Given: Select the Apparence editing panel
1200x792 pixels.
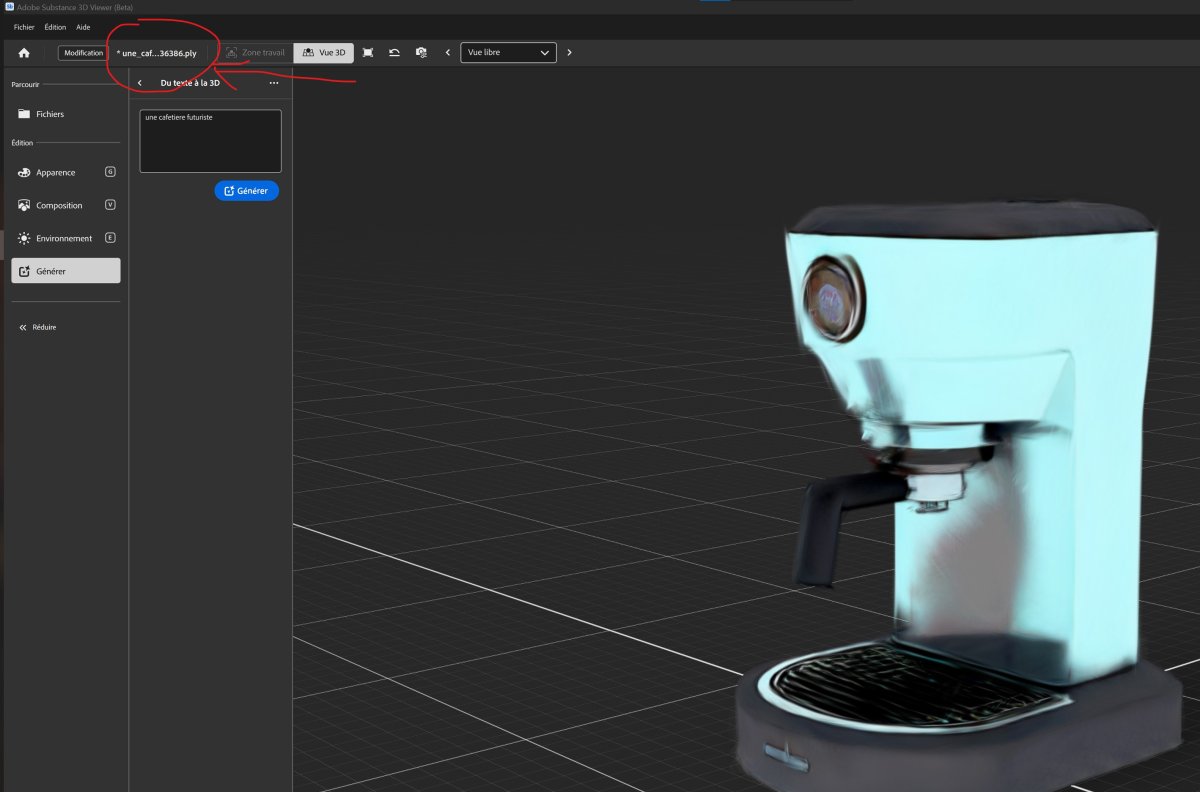Looking at the screenshot, I should pos(55,172).
